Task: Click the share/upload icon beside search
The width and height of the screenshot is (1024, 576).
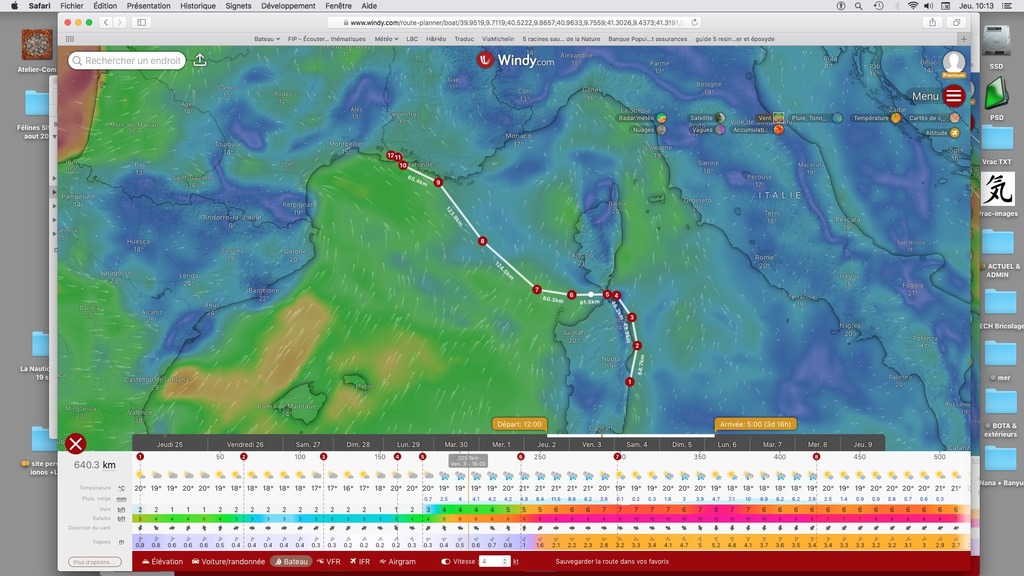Action: click(200, 60)
